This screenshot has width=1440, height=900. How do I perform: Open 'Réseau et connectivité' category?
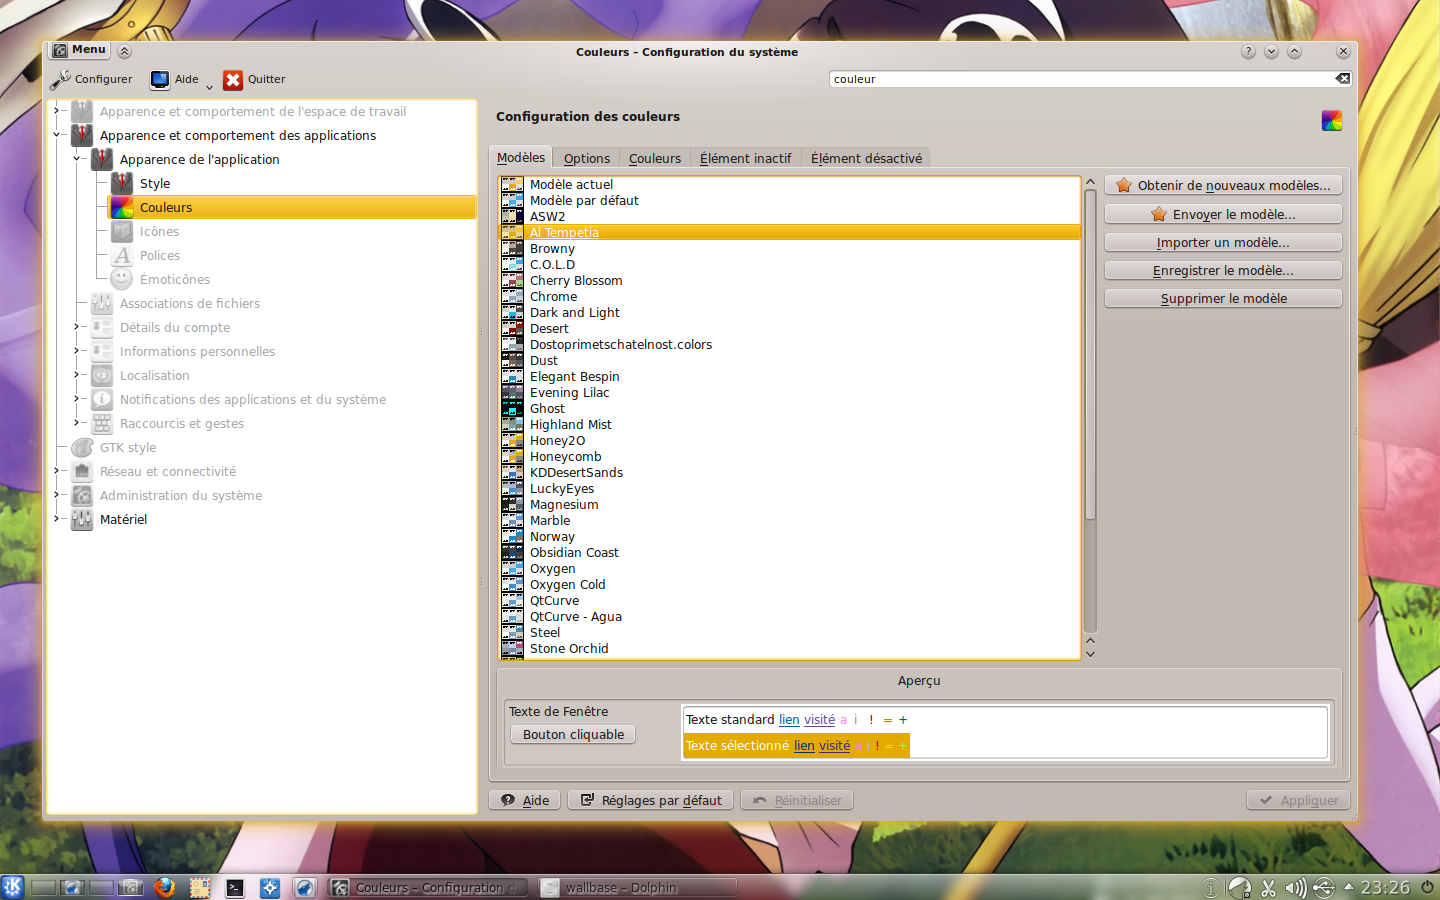tap(168, 471)
